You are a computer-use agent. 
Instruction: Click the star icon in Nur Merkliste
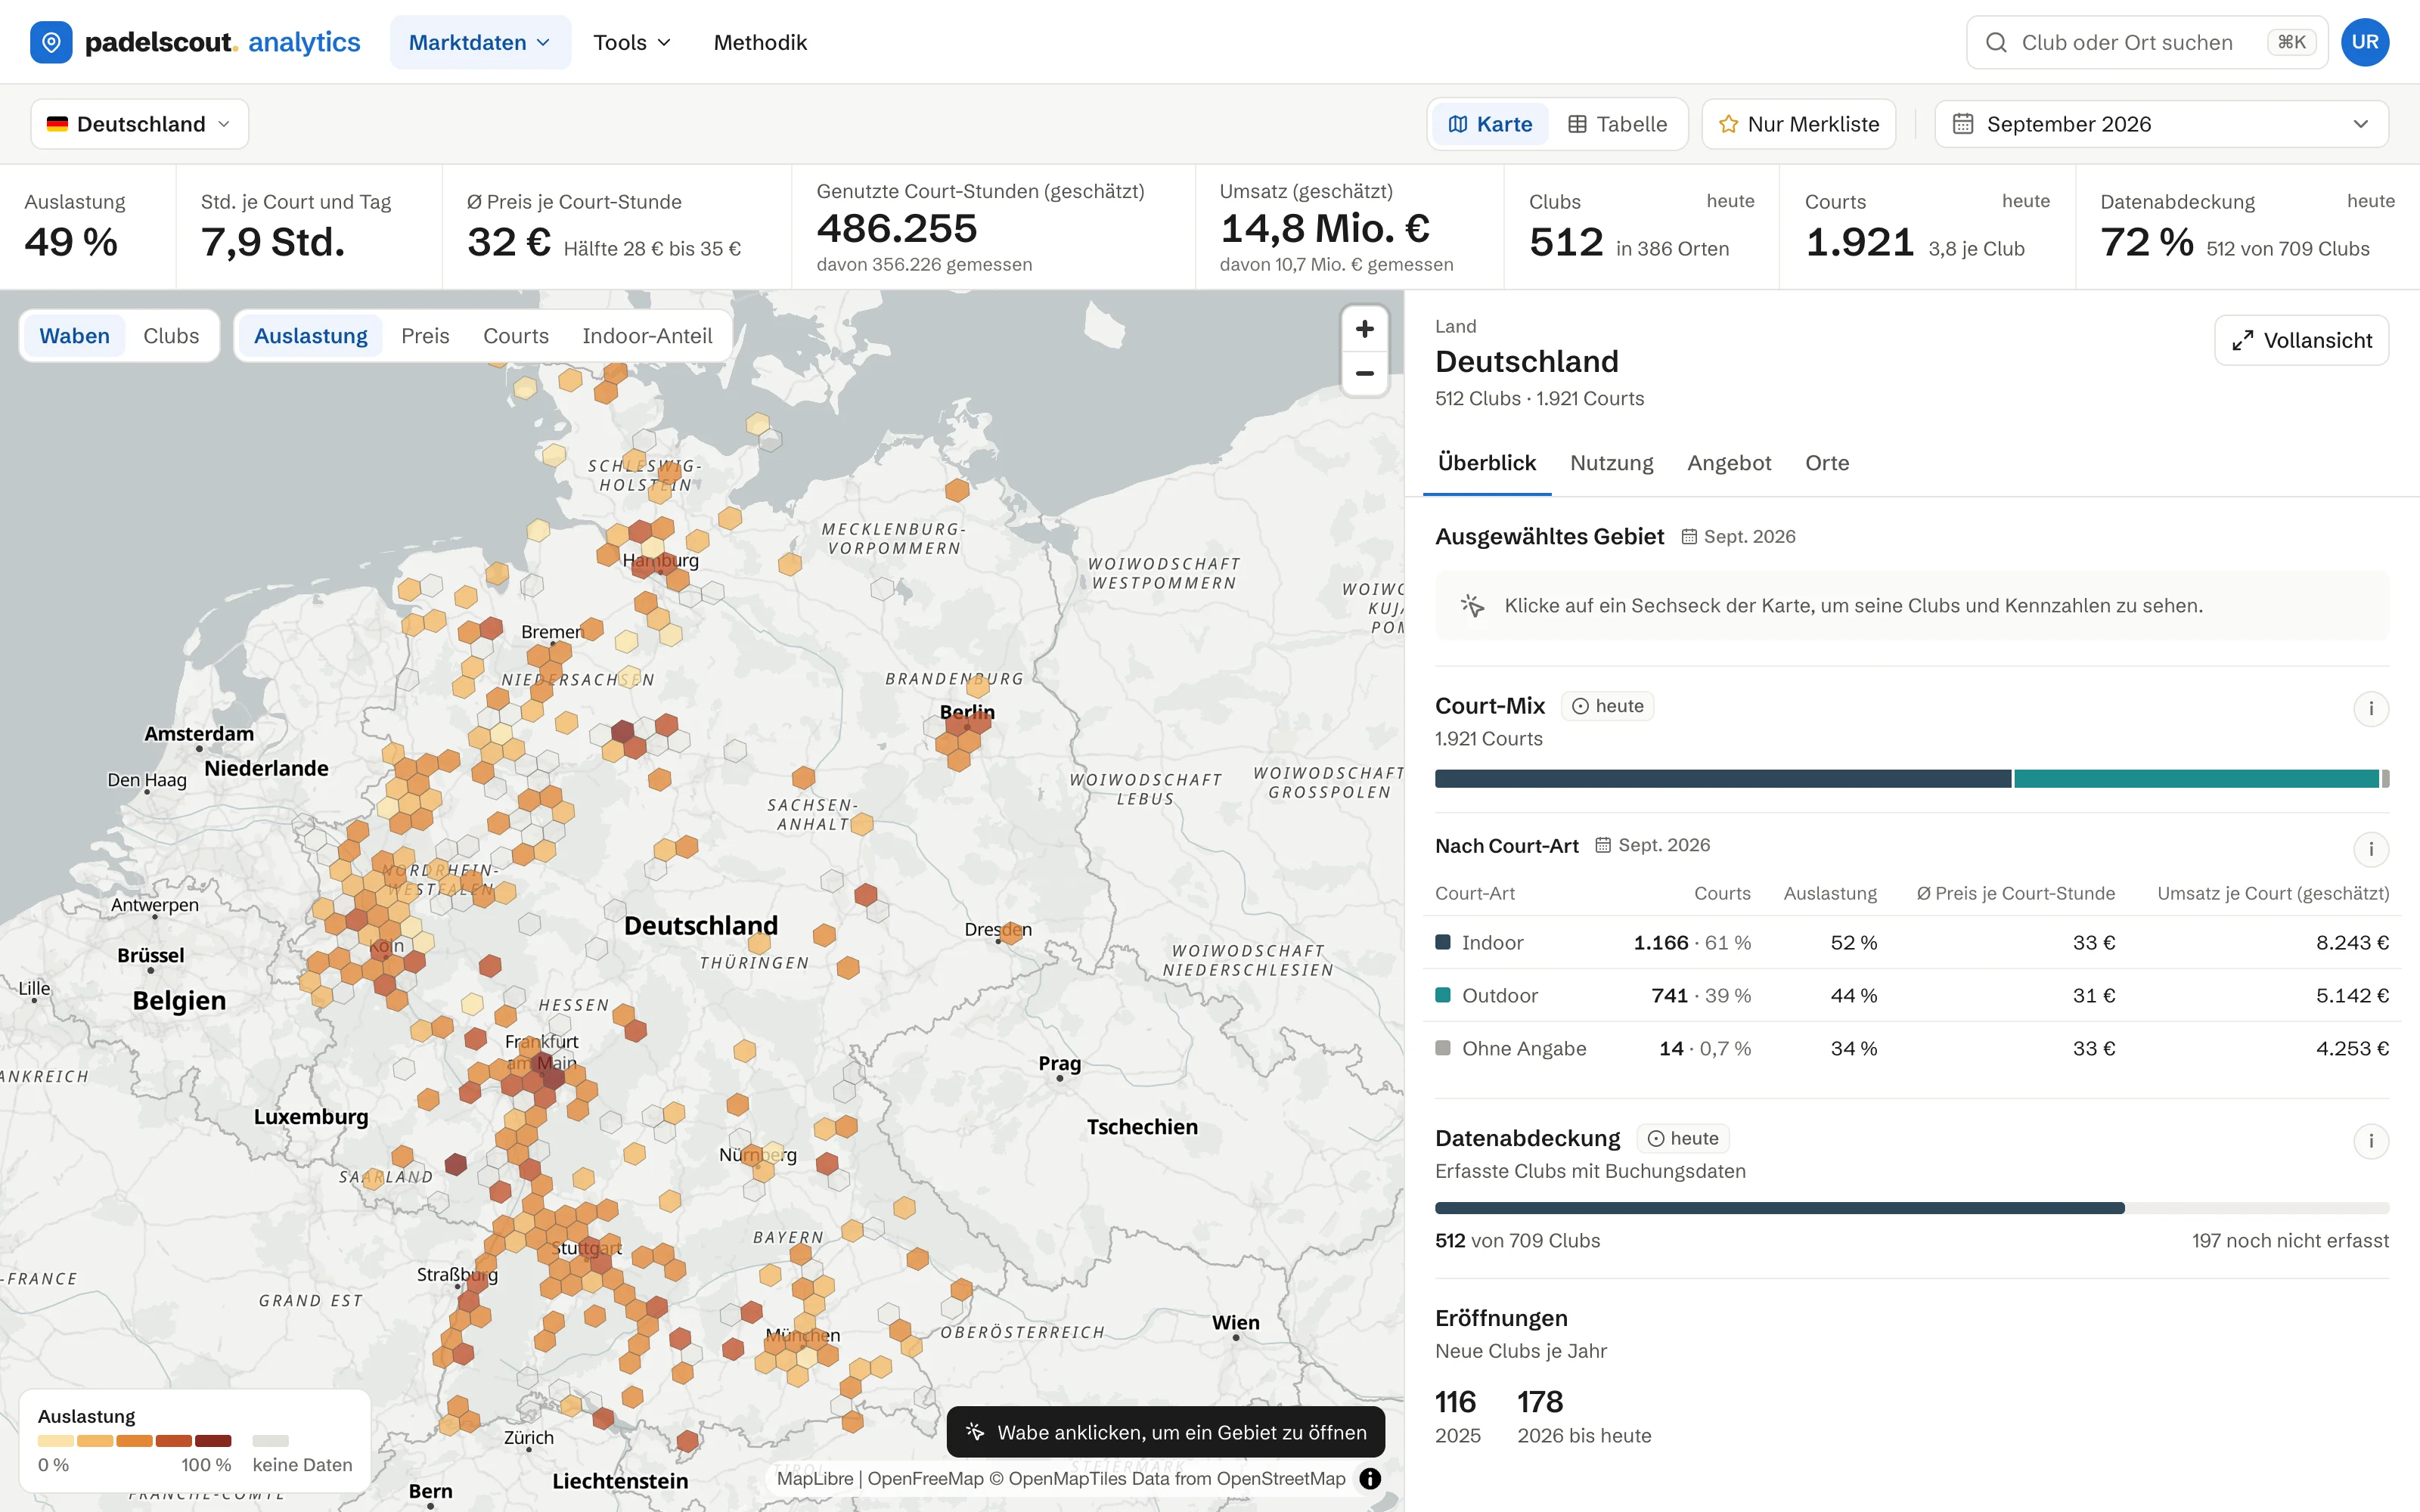(x=1728, y=124)
